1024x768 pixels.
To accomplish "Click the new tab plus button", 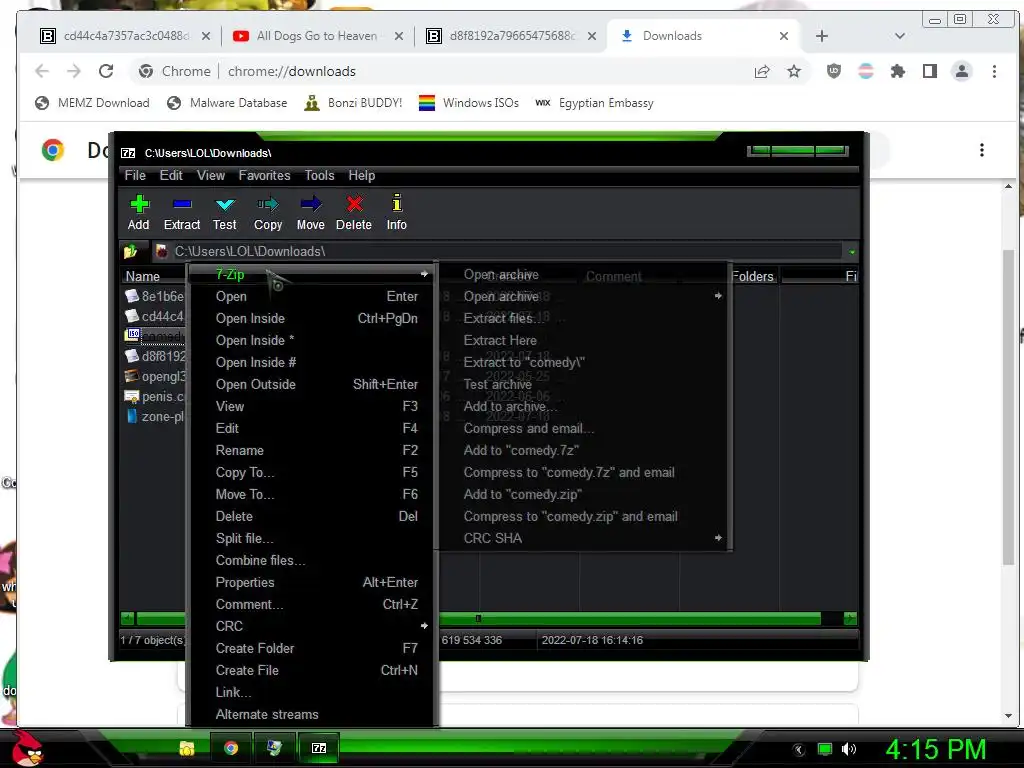I will pyautogui.click(x=822, y=36).
